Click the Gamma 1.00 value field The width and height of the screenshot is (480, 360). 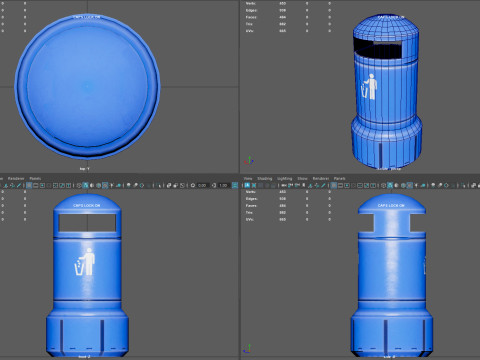(223, 185)
